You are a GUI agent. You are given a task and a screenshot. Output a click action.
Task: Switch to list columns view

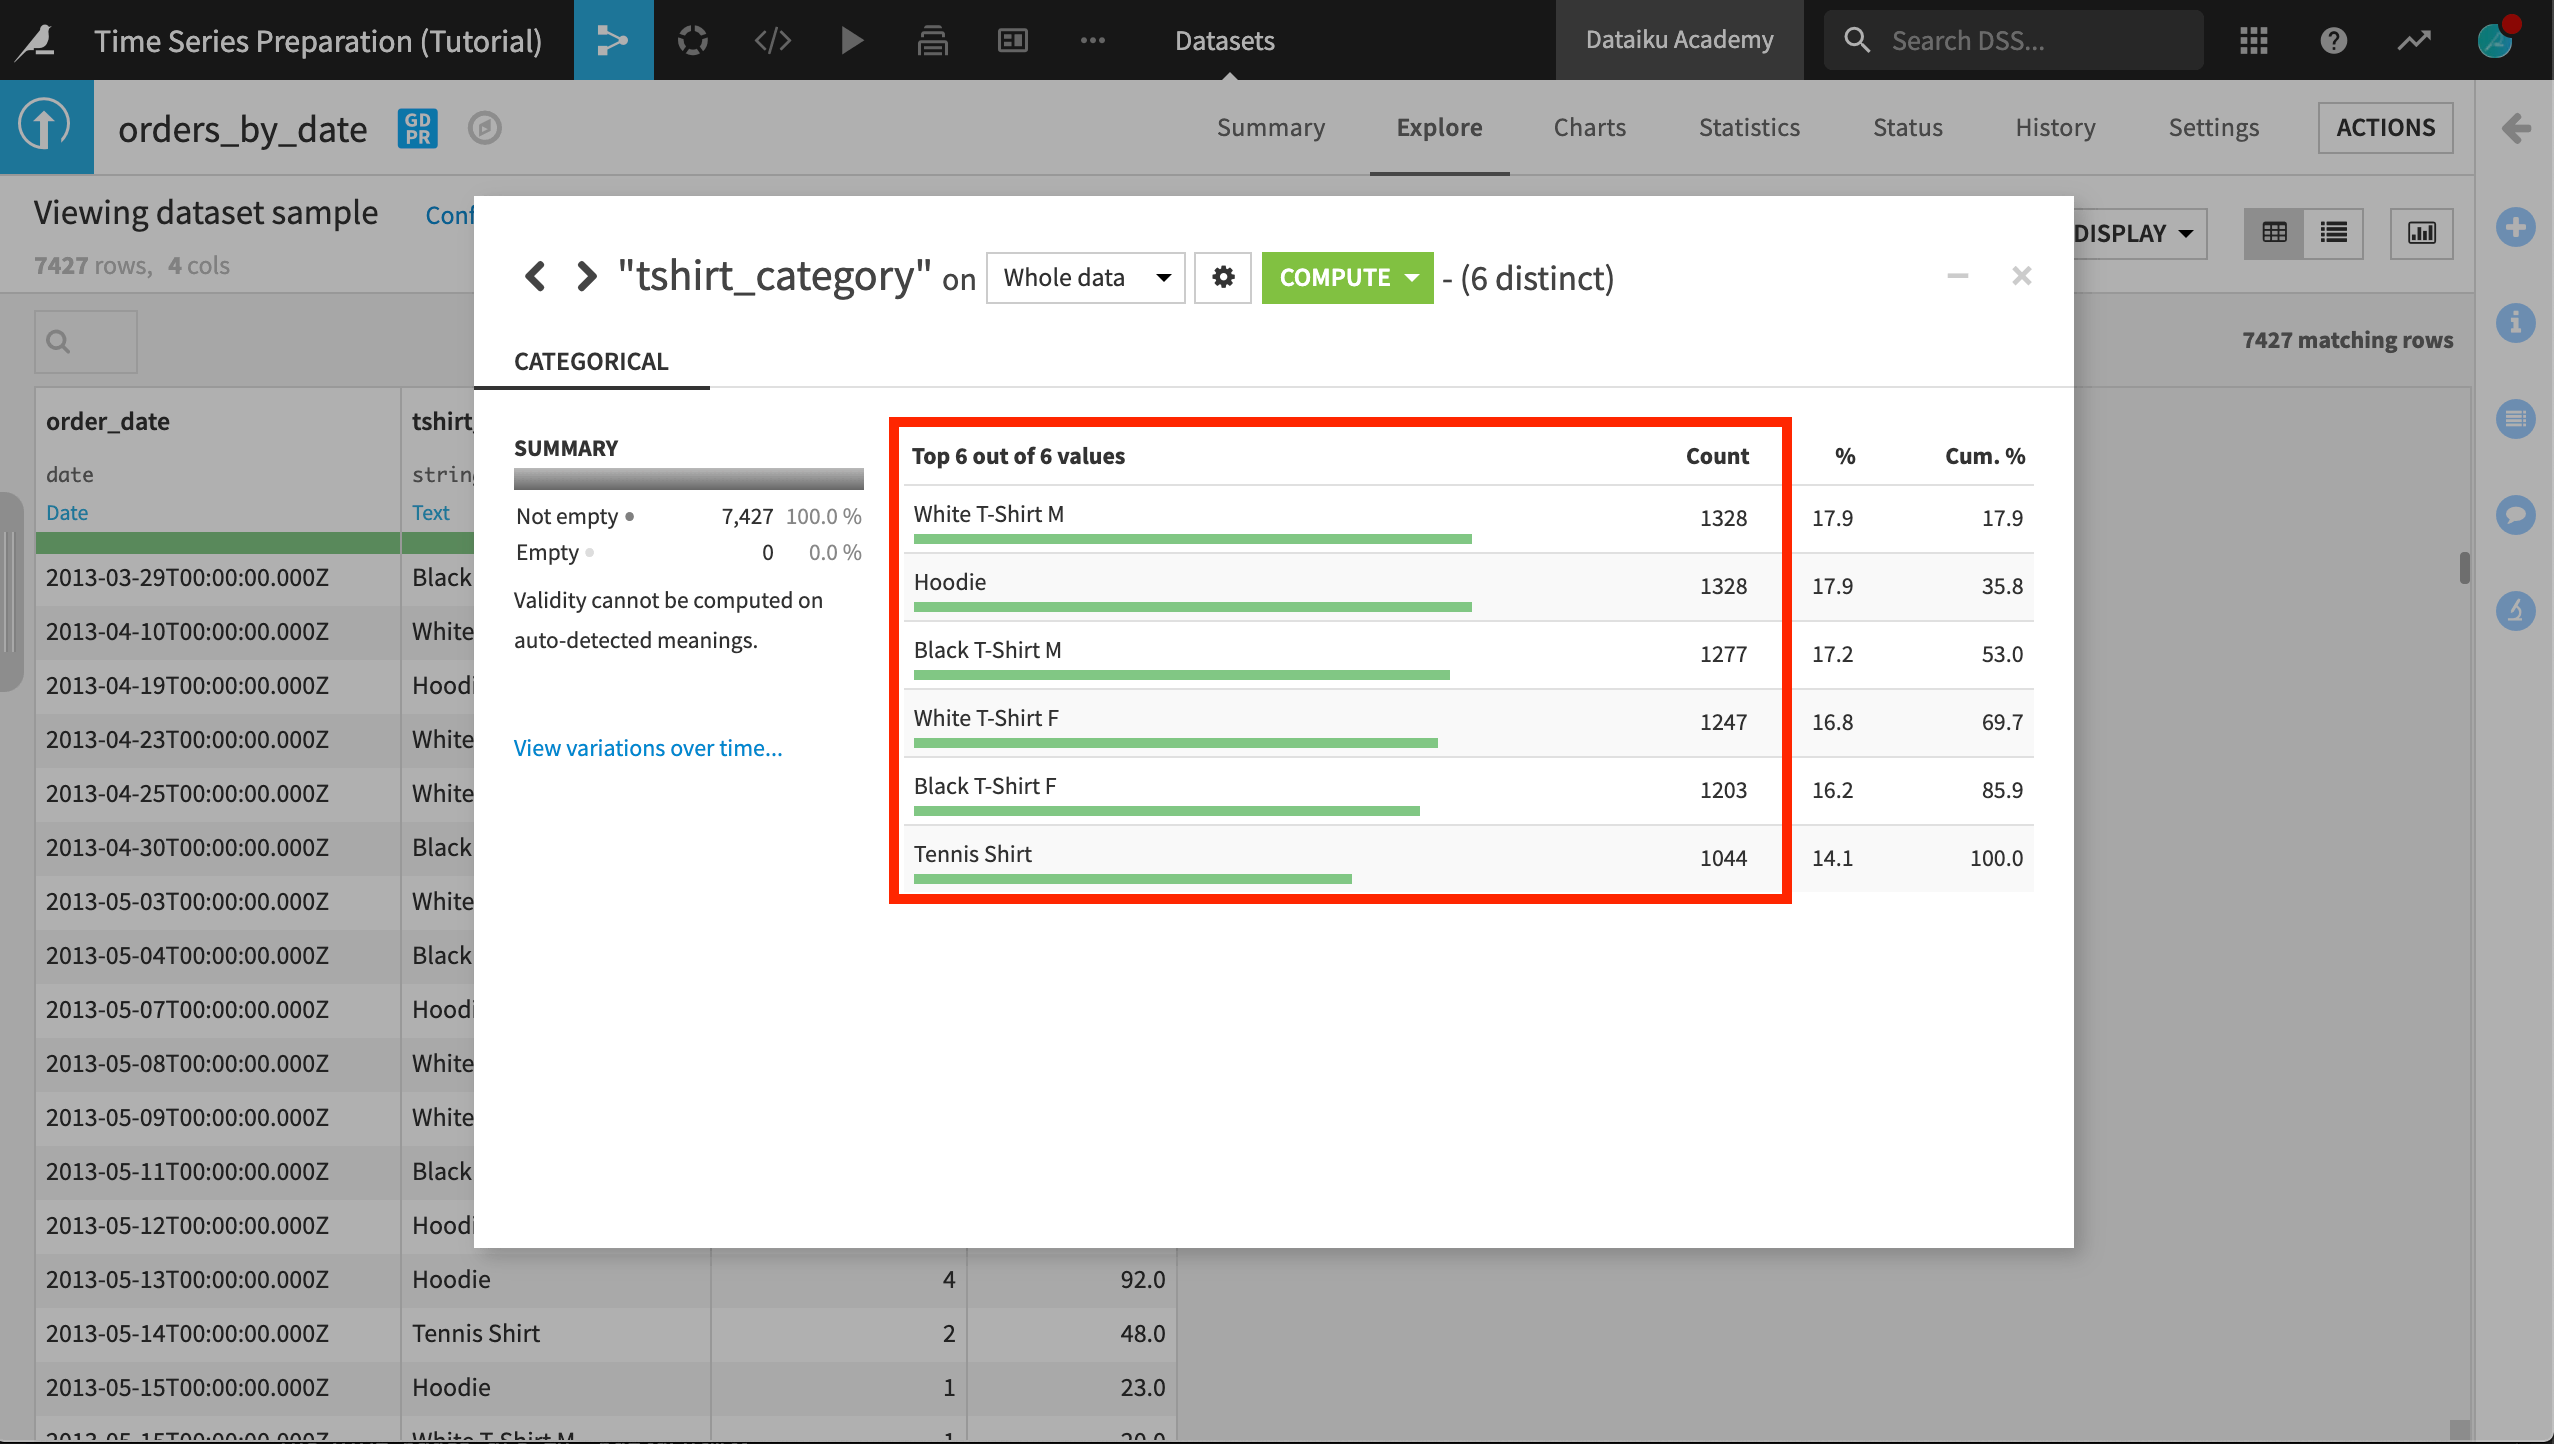coord(2334,233)
